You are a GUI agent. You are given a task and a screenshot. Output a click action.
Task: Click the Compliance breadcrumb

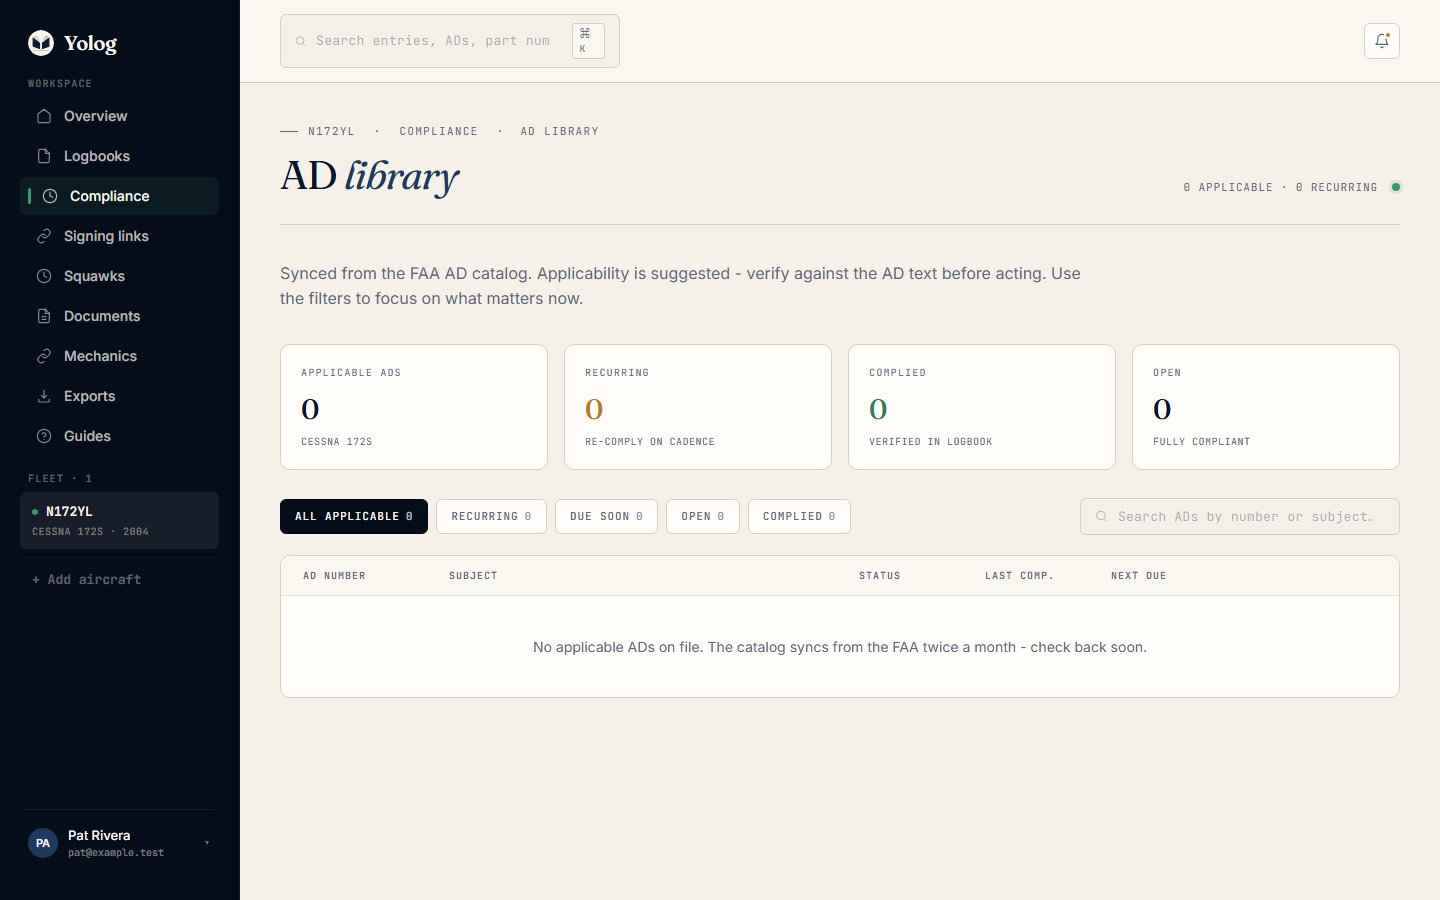[x=438, y=131]
